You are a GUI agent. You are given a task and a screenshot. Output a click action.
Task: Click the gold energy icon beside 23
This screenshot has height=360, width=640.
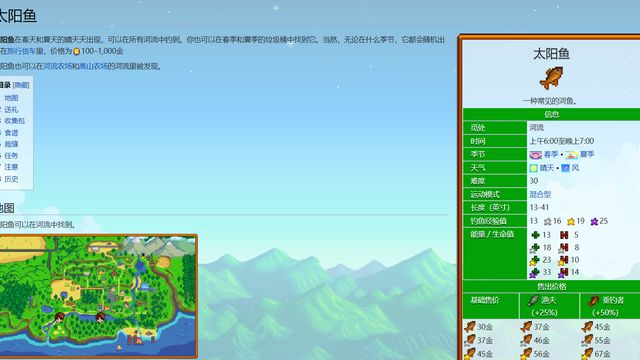[x=535, y=260]
